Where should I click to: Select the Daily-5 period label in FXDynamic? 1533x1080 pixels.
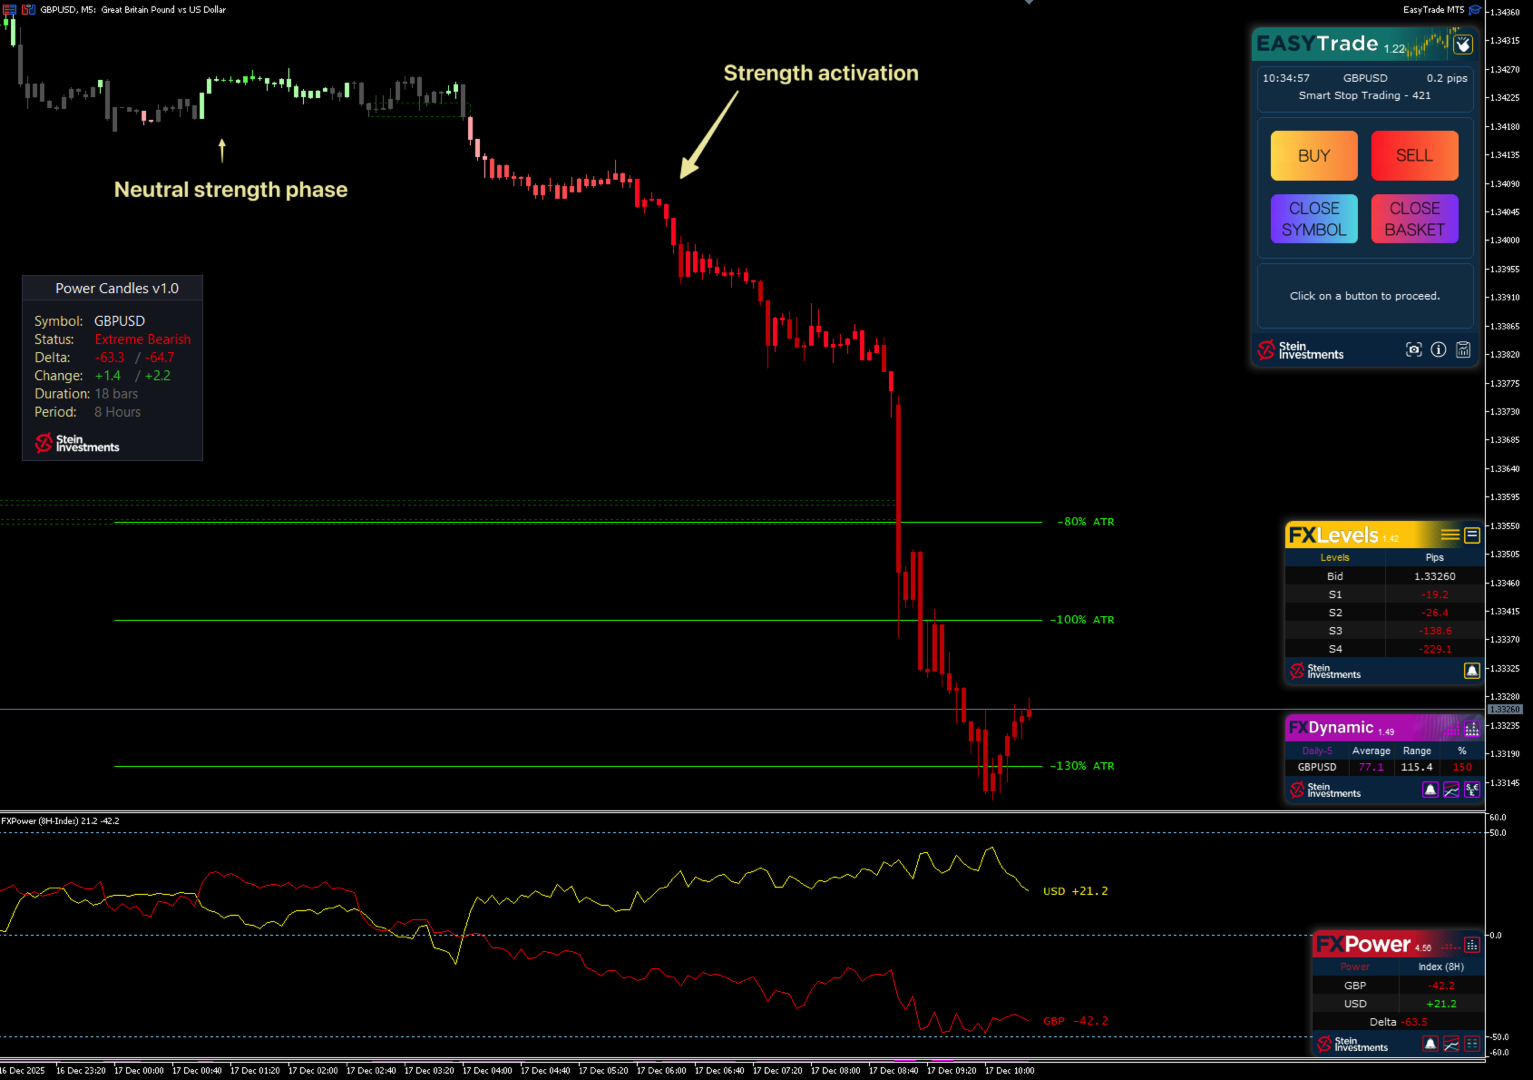pyautogui.click(x=1317, y=751)
